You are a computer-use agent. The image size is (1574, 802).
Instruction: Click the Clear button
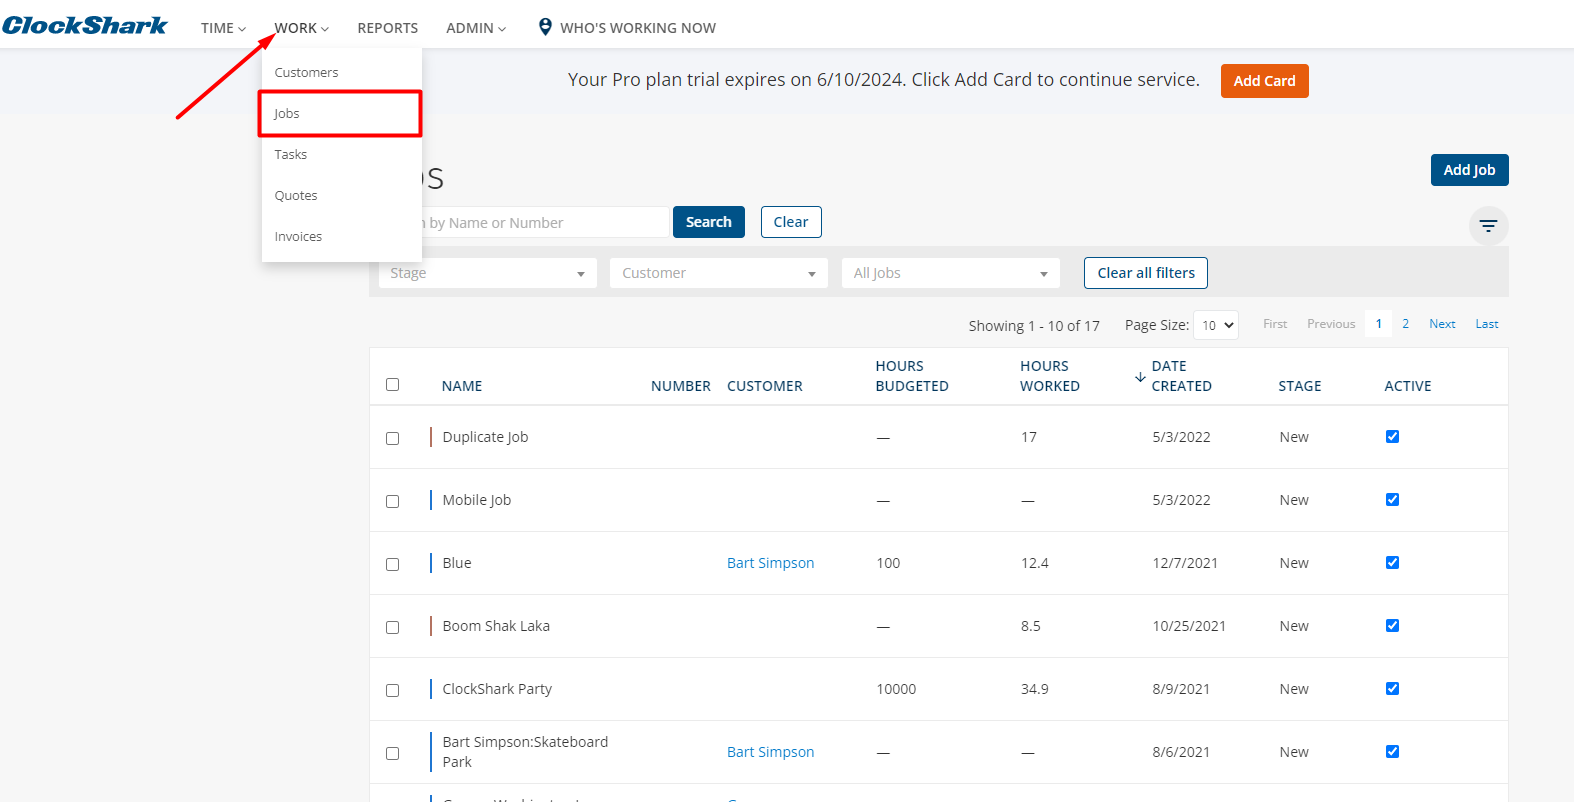[791, 222]
